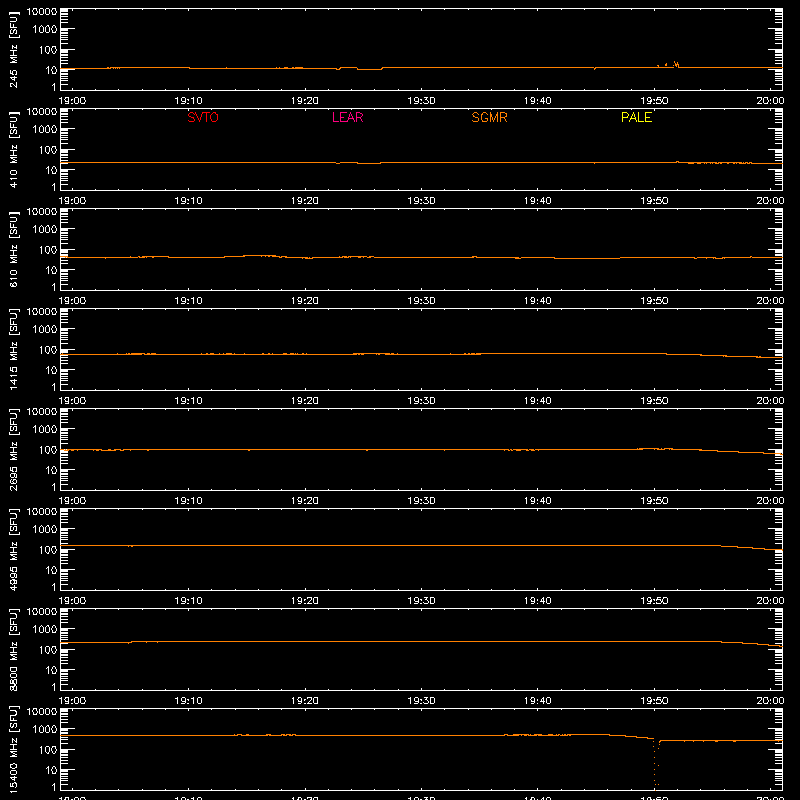Viewport: 800px width, 800px height.
Task: Click the 19:30 tick under the 245 MHz plot
Action: pyautogui.click(x=421, y=101)
